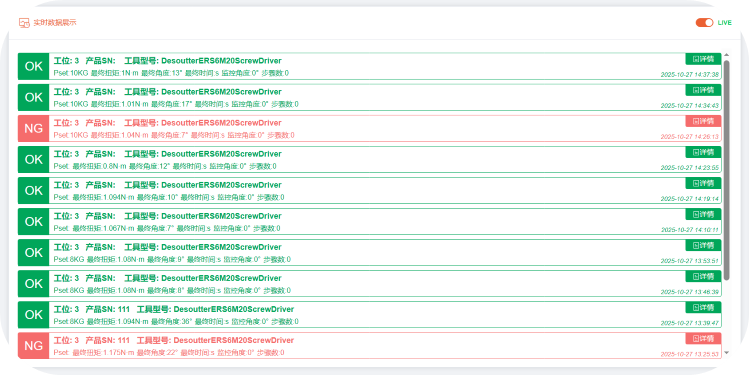Click timestamp 2025-10-27 14:37:38
This screenshot has width=749, height=375.
(690, 75)
